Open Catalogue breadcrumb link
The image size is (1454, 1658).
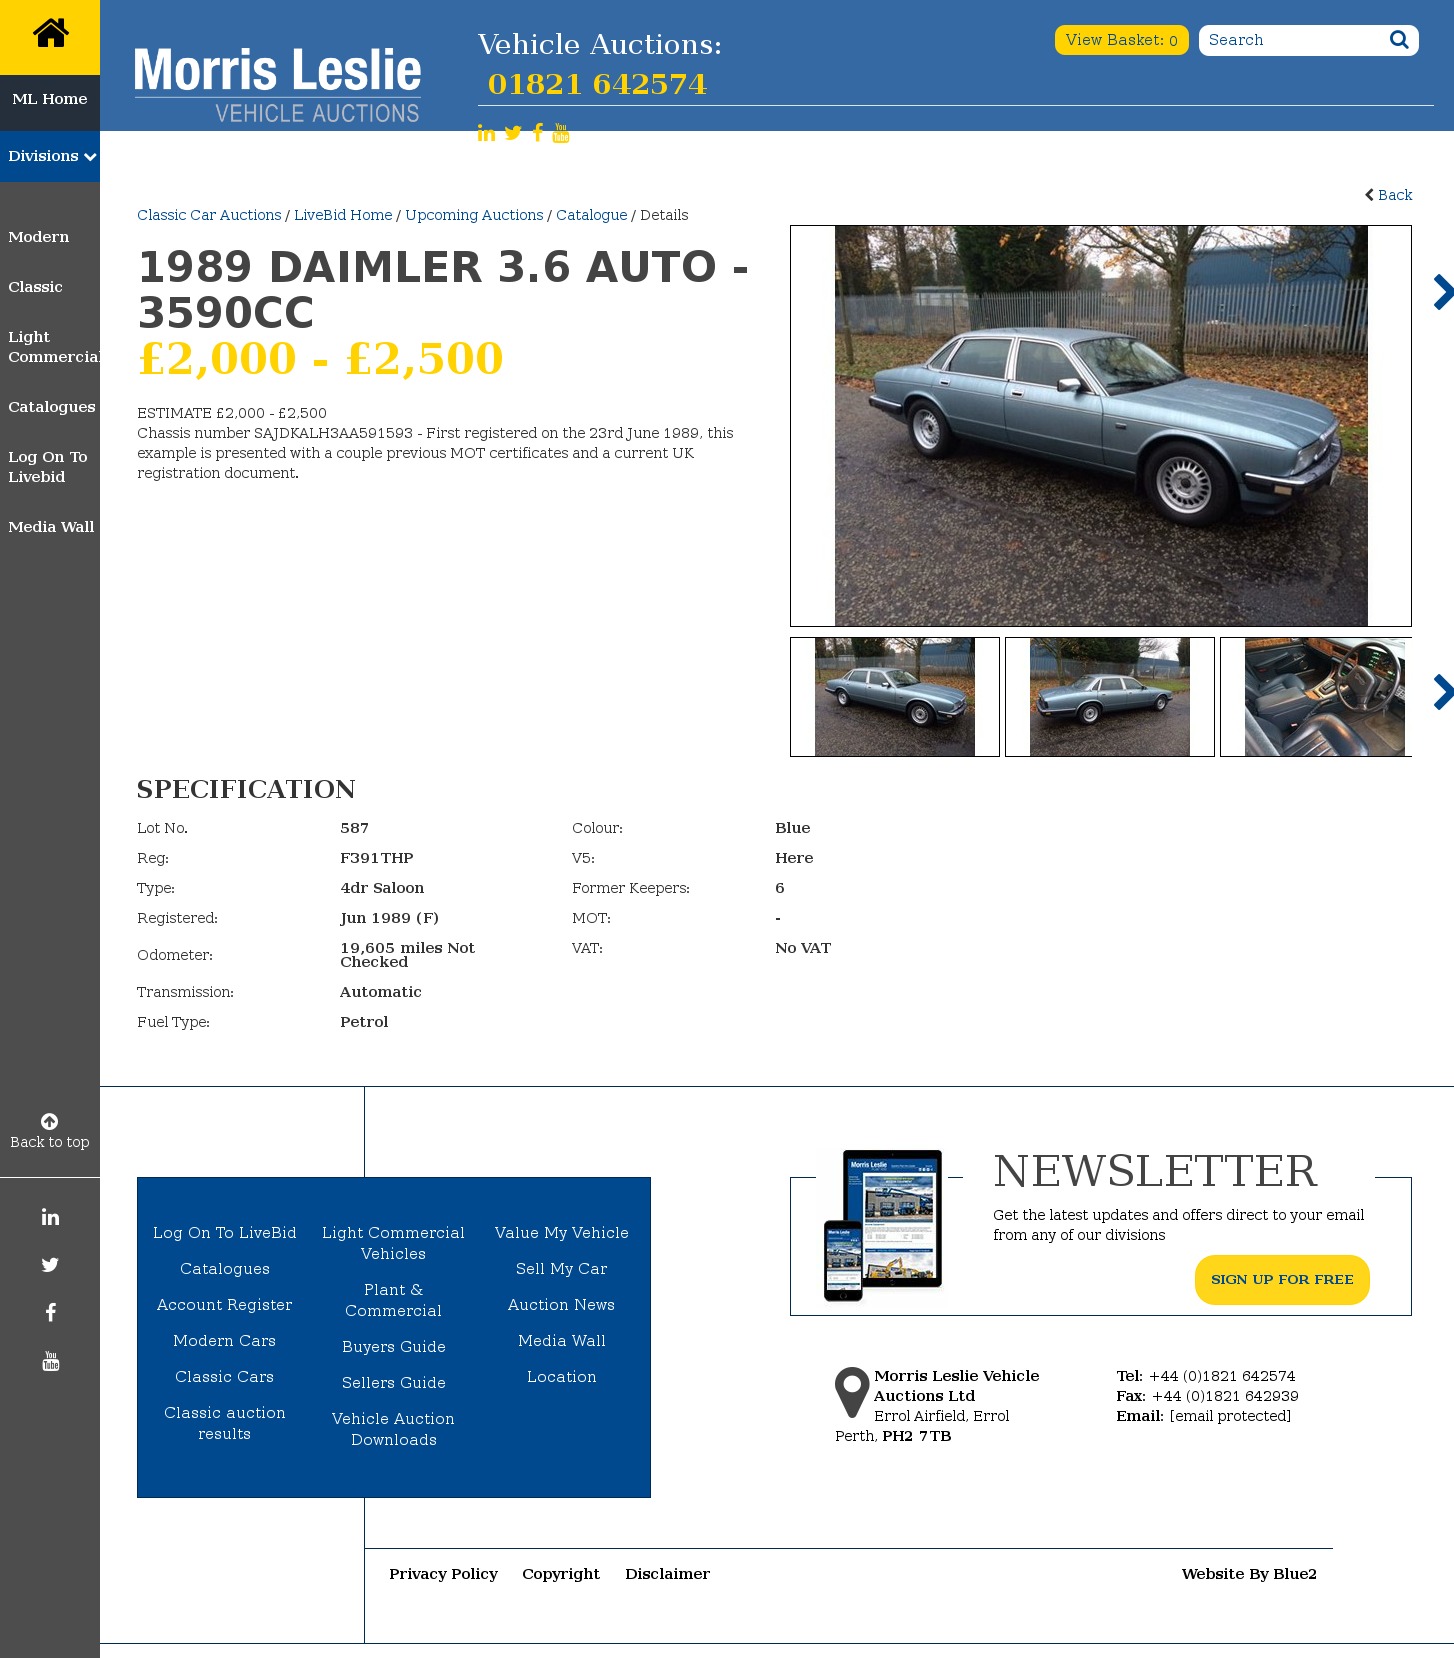592,215
